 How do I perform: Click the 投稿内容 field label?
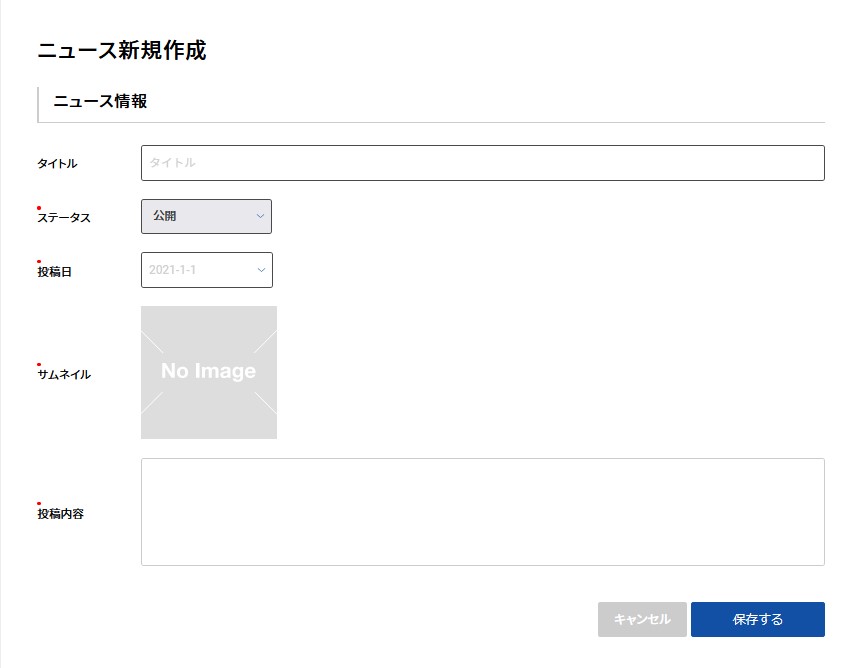60,514
